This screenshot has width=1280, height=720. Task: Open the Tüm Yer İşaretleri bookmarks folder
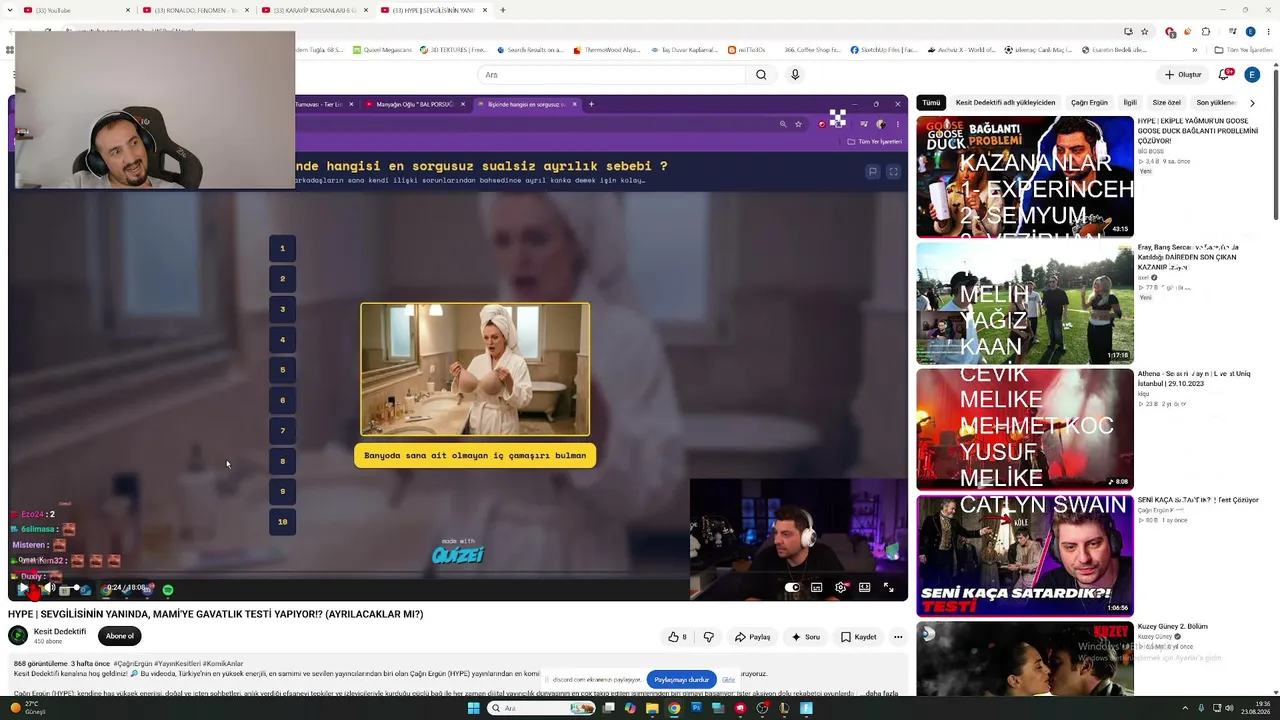tap(1243, 50)
